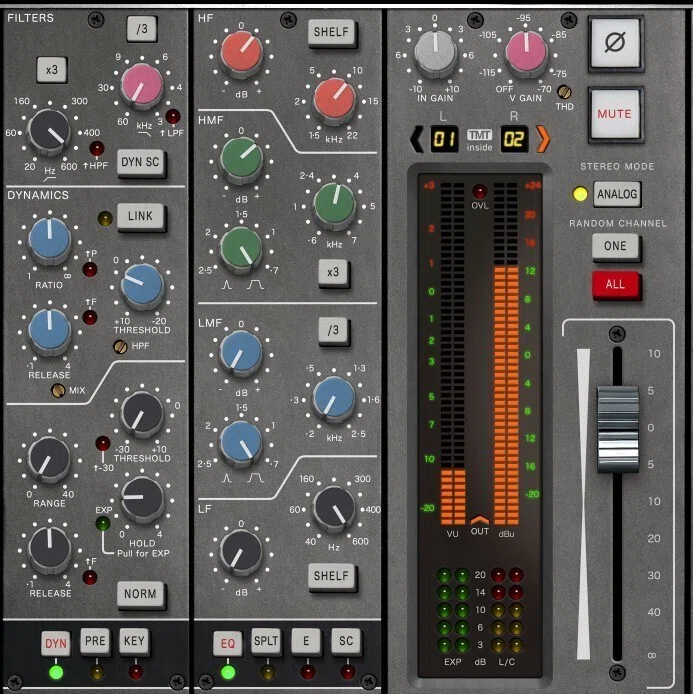Click the black LF frequency Hz knob
Viewport: 693px width, 694px height.
(x=334, y=509)
